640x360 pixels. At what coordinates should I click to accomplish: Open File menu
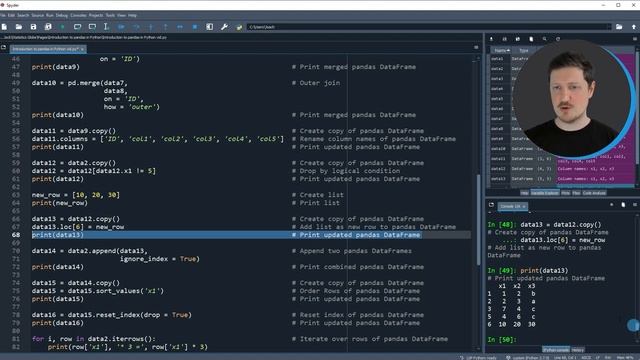[x=3, y=16]
